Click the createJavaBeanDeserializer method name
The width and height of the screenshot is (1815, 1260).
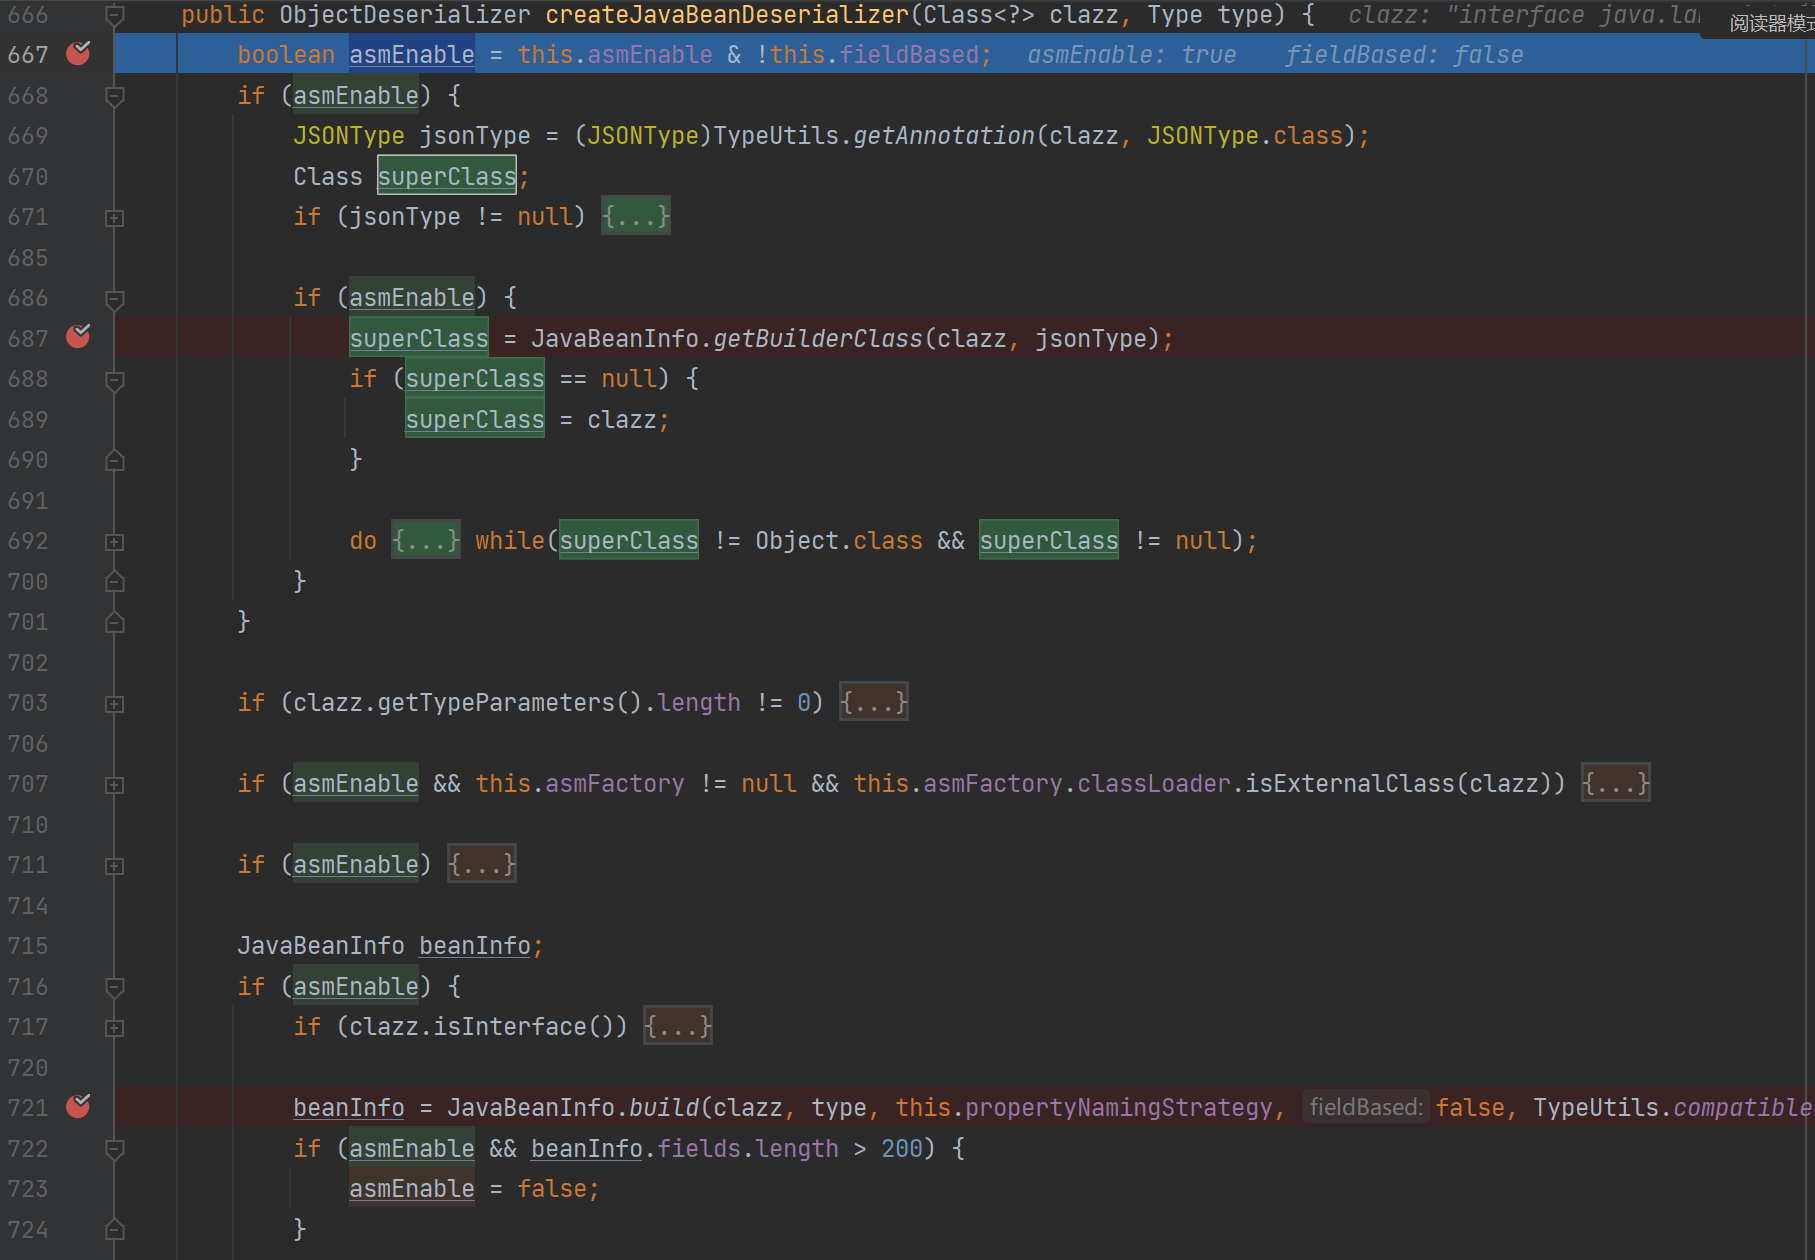click(727, 15)
